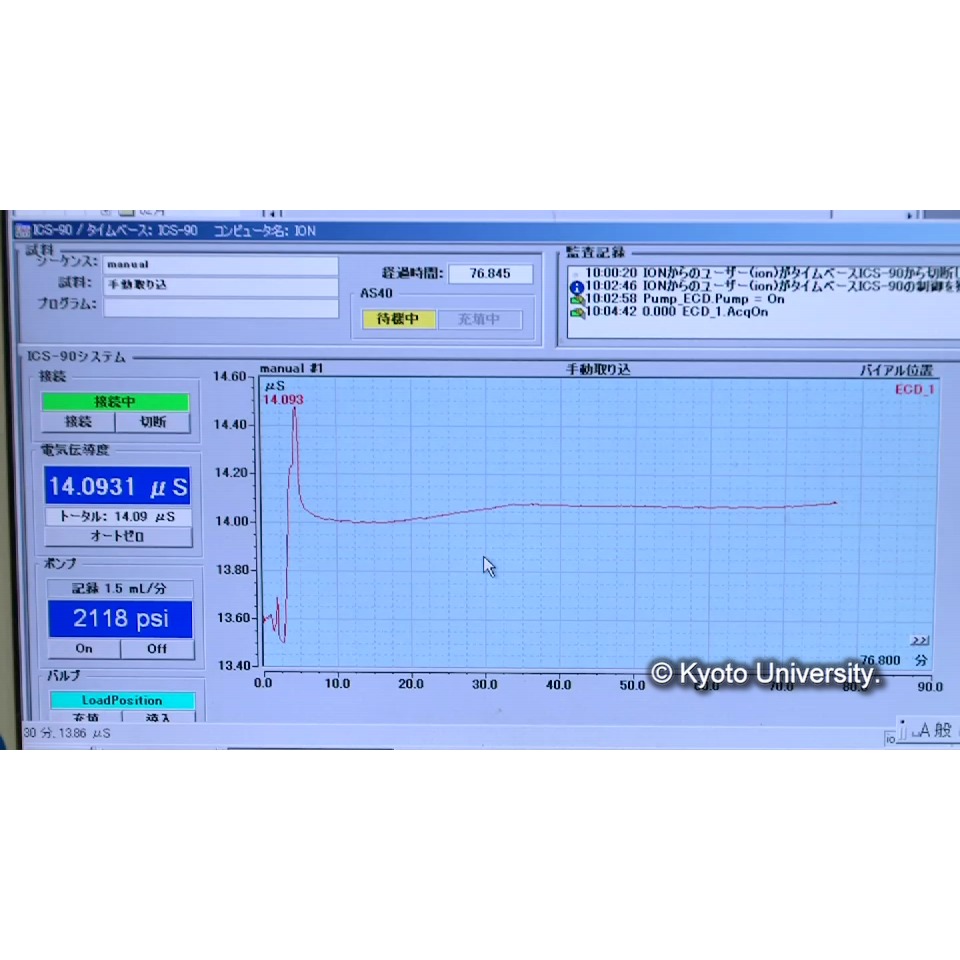The image size is (960, 960).
Task: Select the yellow 待機中 AS40 status
Action: 398,320
